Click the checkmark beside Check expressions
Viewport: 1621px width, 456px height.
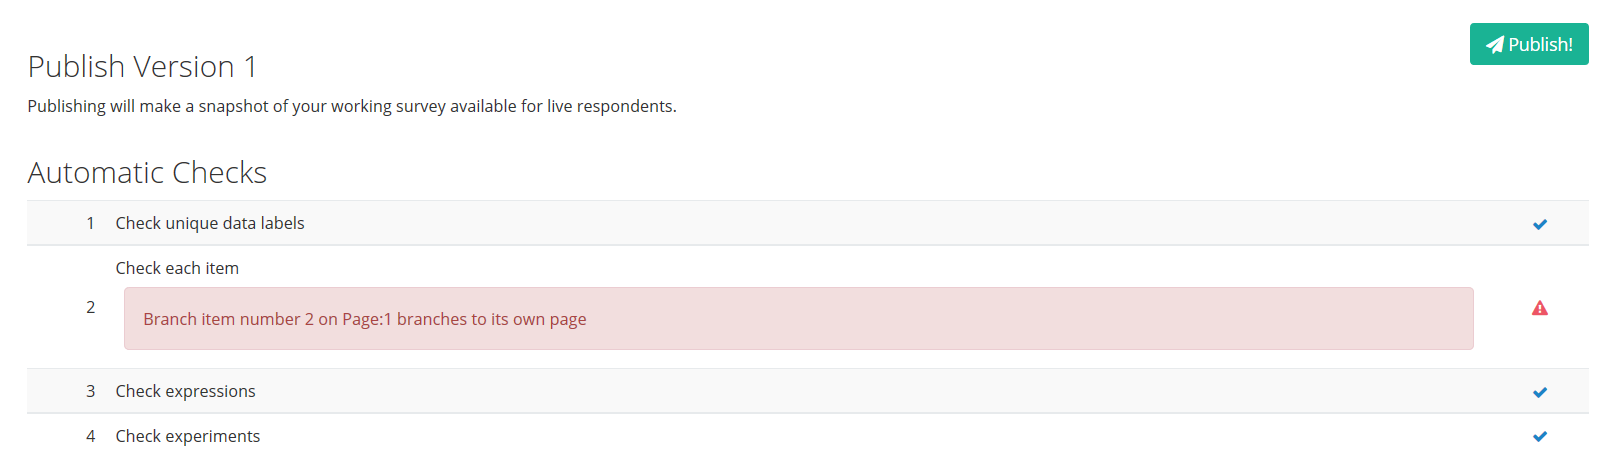1540,392
